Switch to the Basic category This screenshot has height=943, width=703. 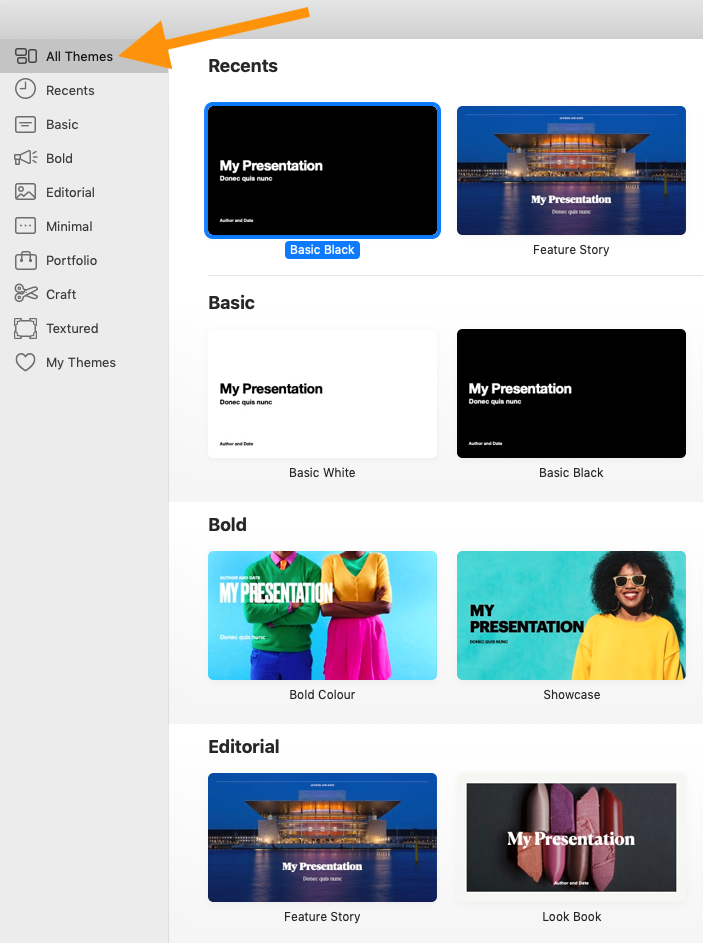pyautogui.click(x=63, y=124)
